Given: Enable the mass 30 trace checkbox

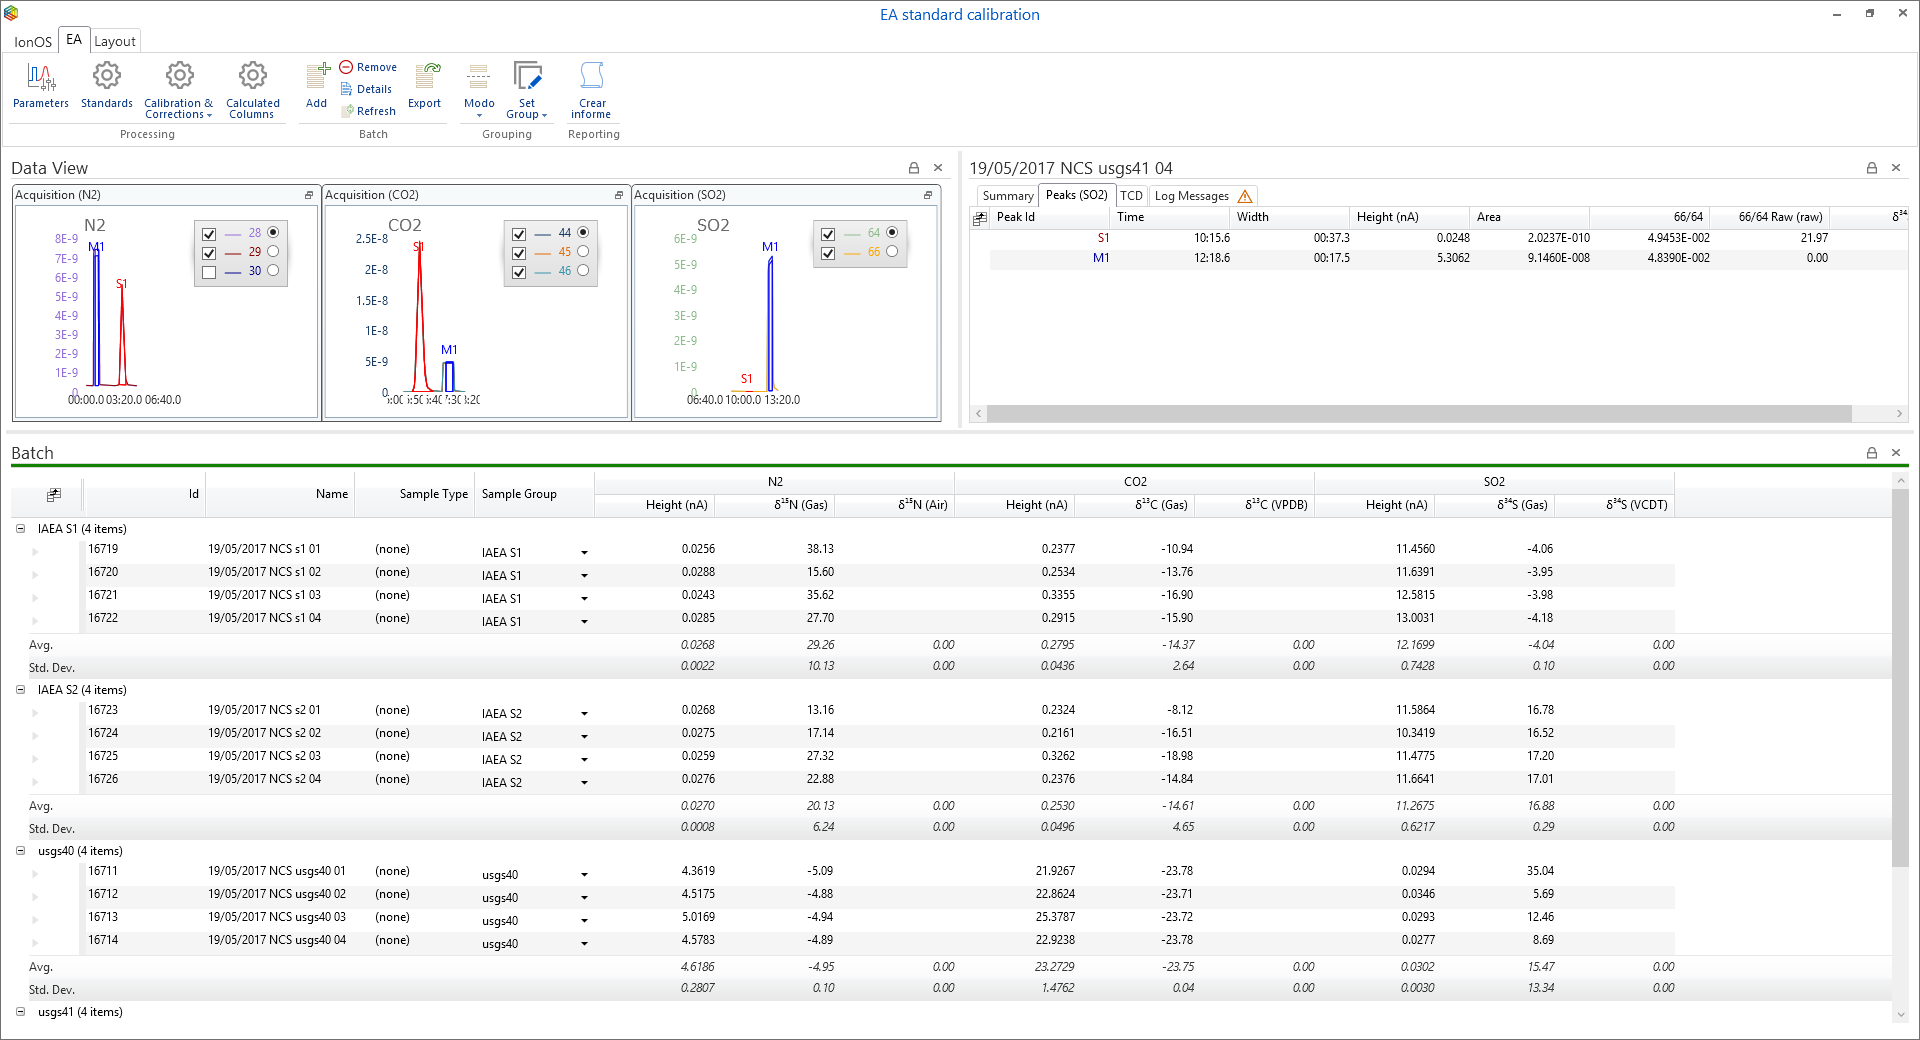Looking at the screenshot, I should click(209, 272).
